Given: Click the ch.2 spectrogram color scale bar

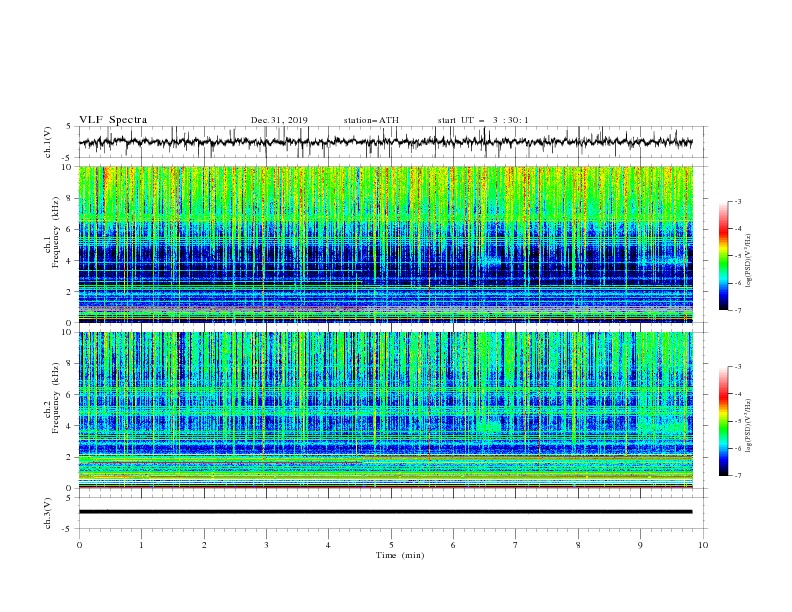Looking at the screenshot, I should [723, 421].
